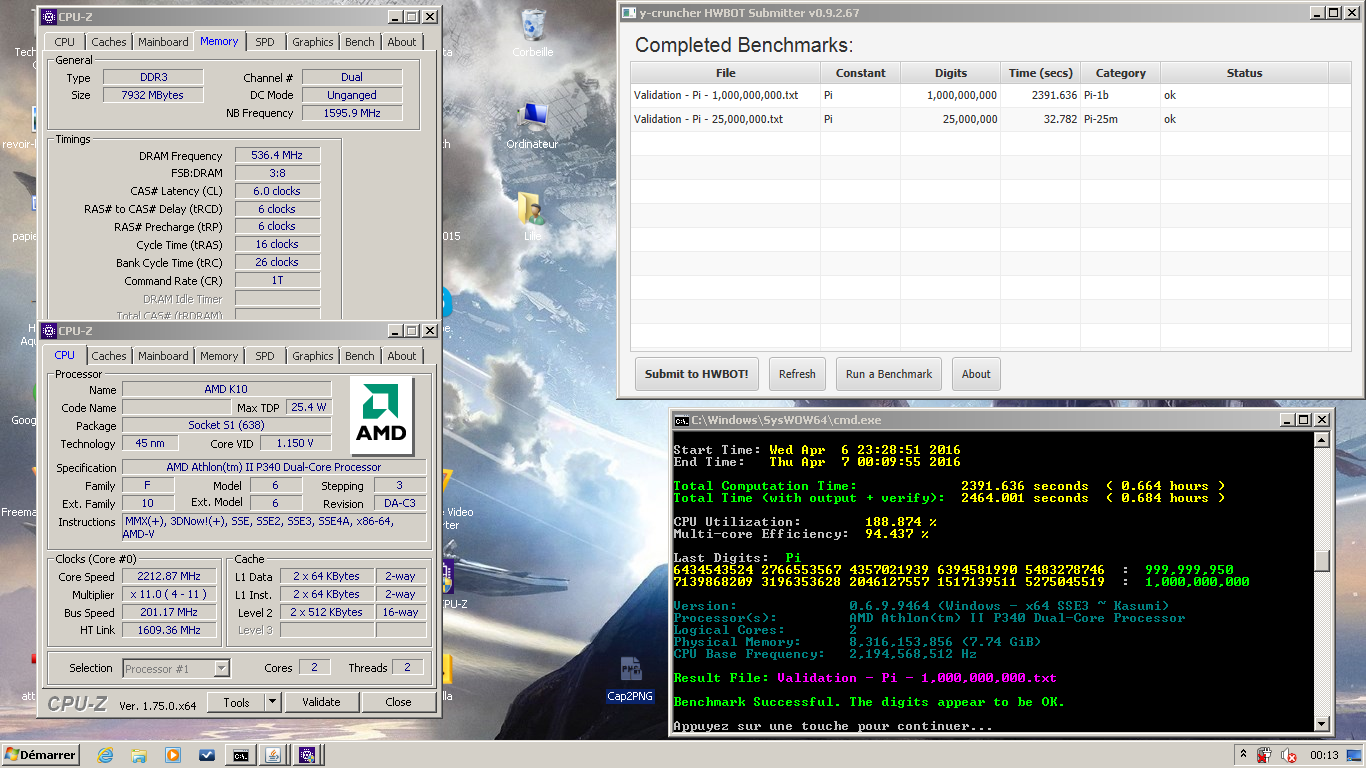Open Internet Explorer from the taskbar
Screen dimensions: 1366x768
(106, 755)
